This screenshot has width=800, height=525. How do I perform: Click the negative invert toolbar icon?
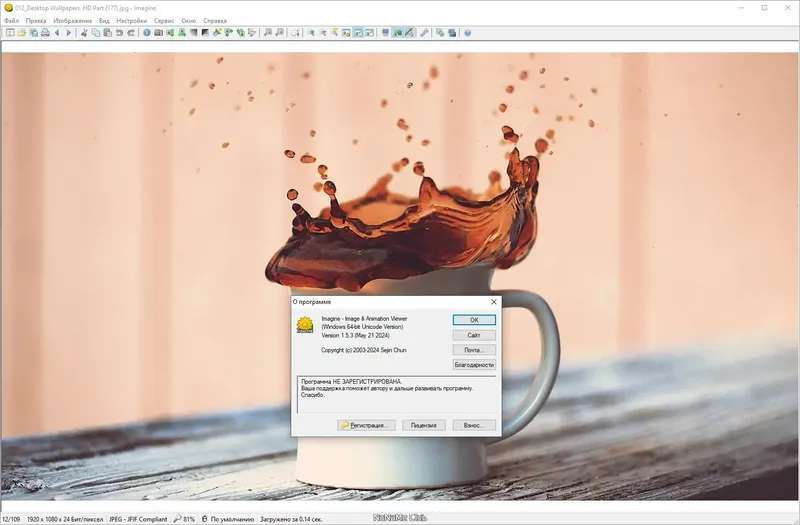coord(205,33)
